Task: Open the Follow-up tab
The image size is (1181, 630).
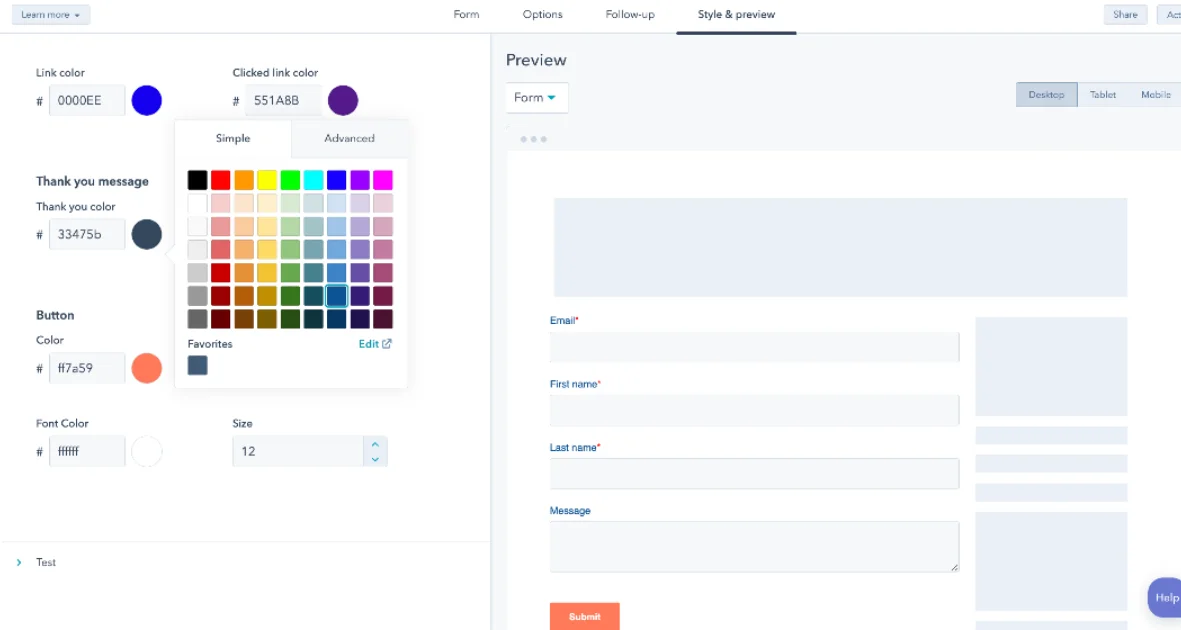Action: [629, 14]
